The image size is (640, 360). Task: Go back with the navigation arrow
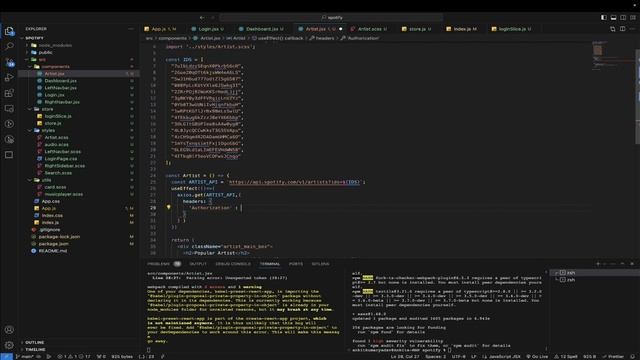pyautogui.click(x=202, y=18)
